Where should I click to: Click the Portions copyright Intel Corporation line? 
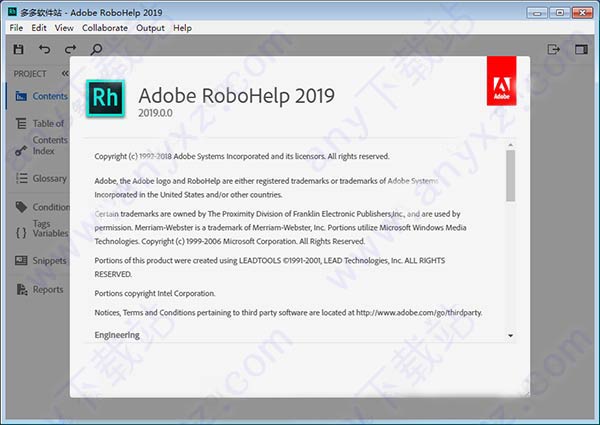click(155, 293)
